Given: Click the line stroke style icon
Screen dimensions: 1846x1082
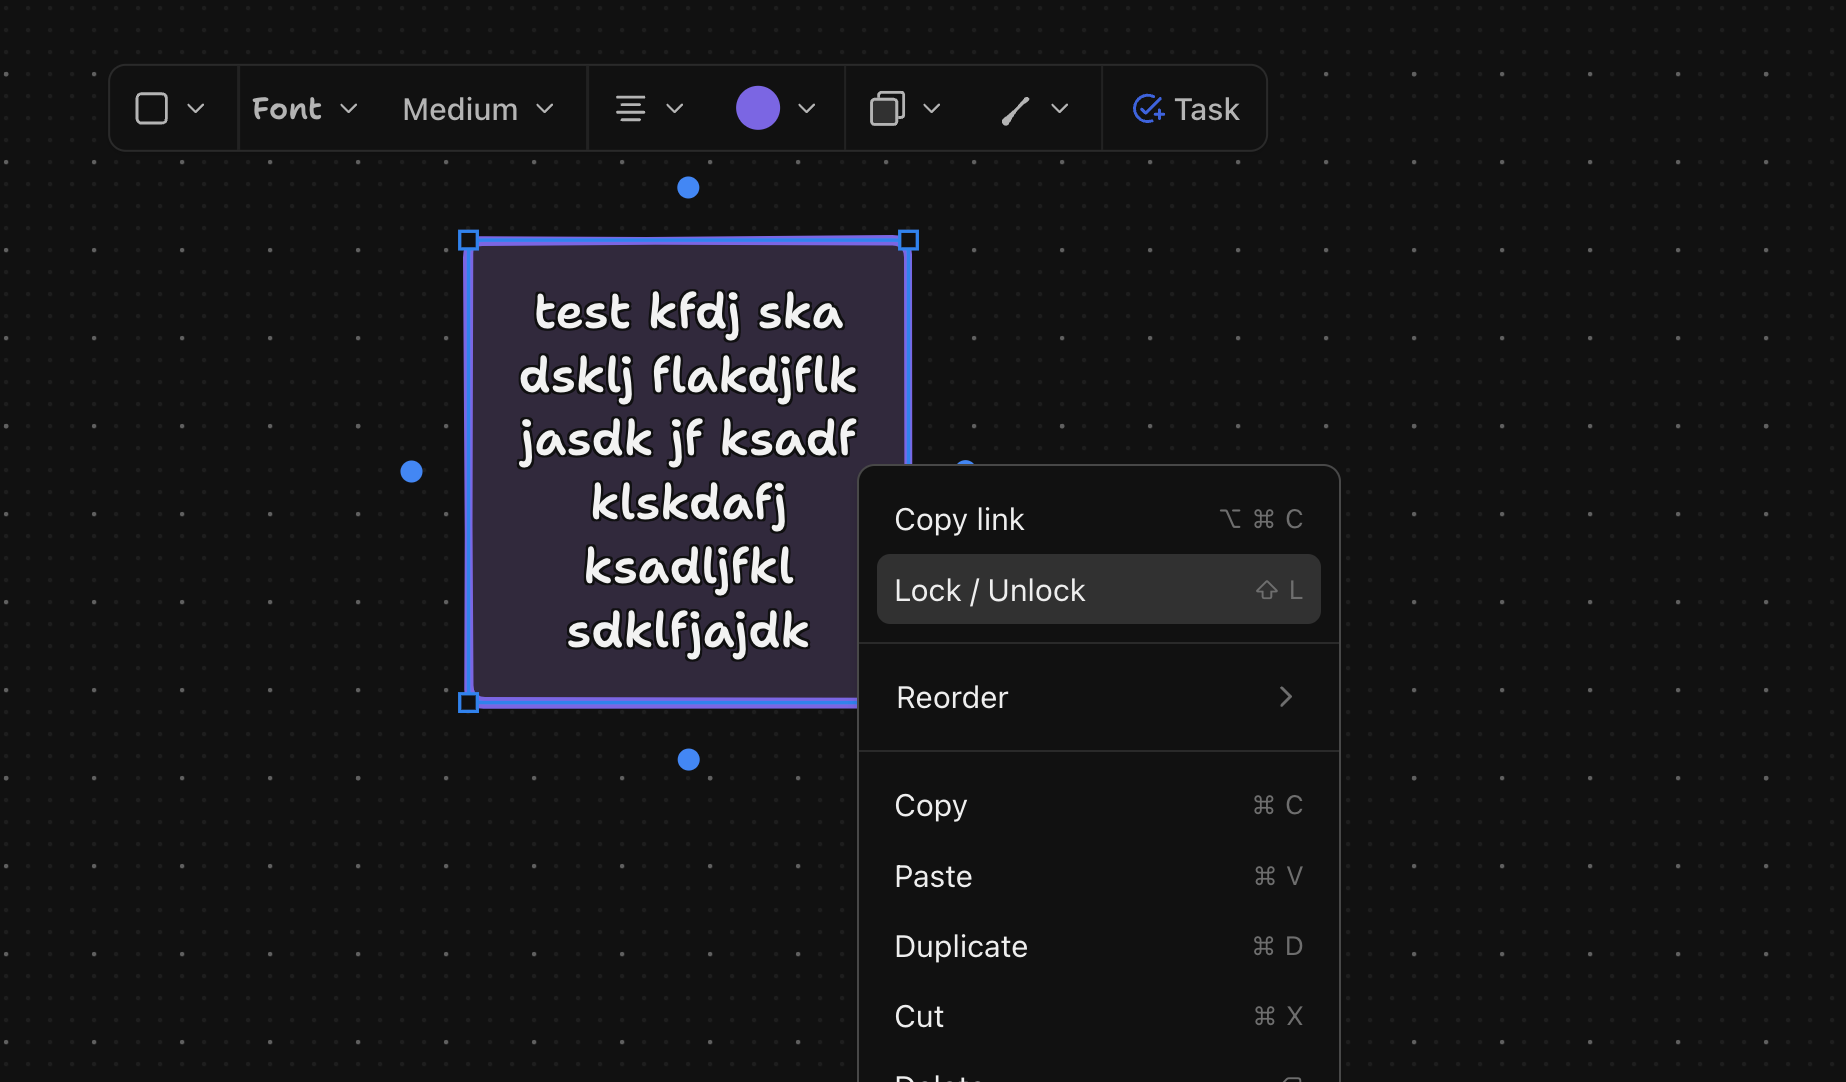Looking at the screenshot, I should point(1015,110).
